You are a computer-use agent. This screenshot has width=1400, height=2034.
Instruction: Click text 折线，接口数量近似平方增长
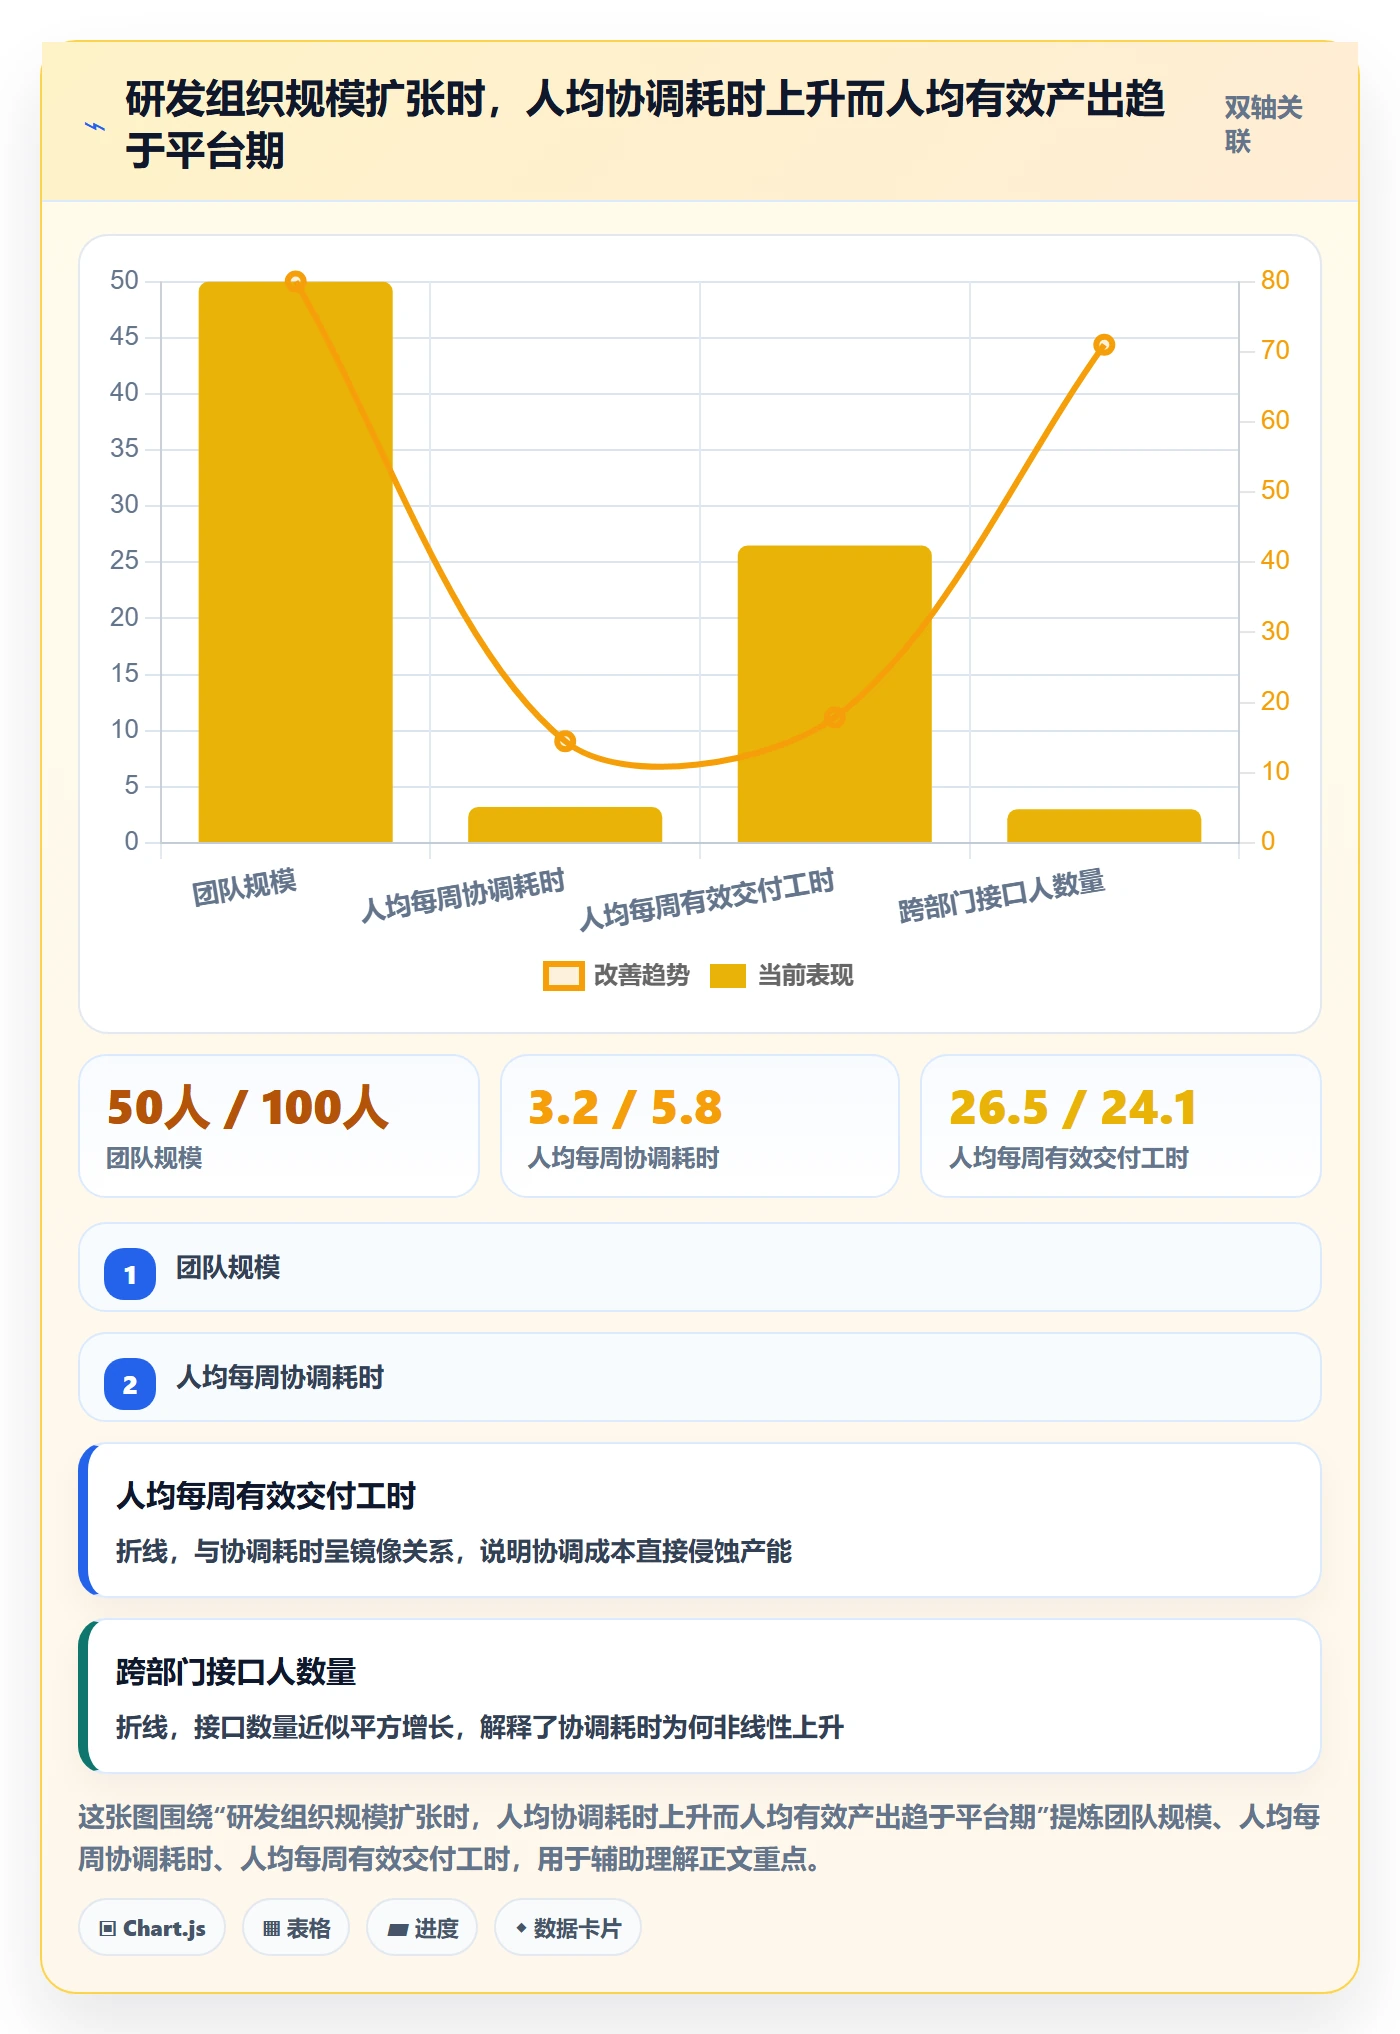click(x=285, y=1727)
